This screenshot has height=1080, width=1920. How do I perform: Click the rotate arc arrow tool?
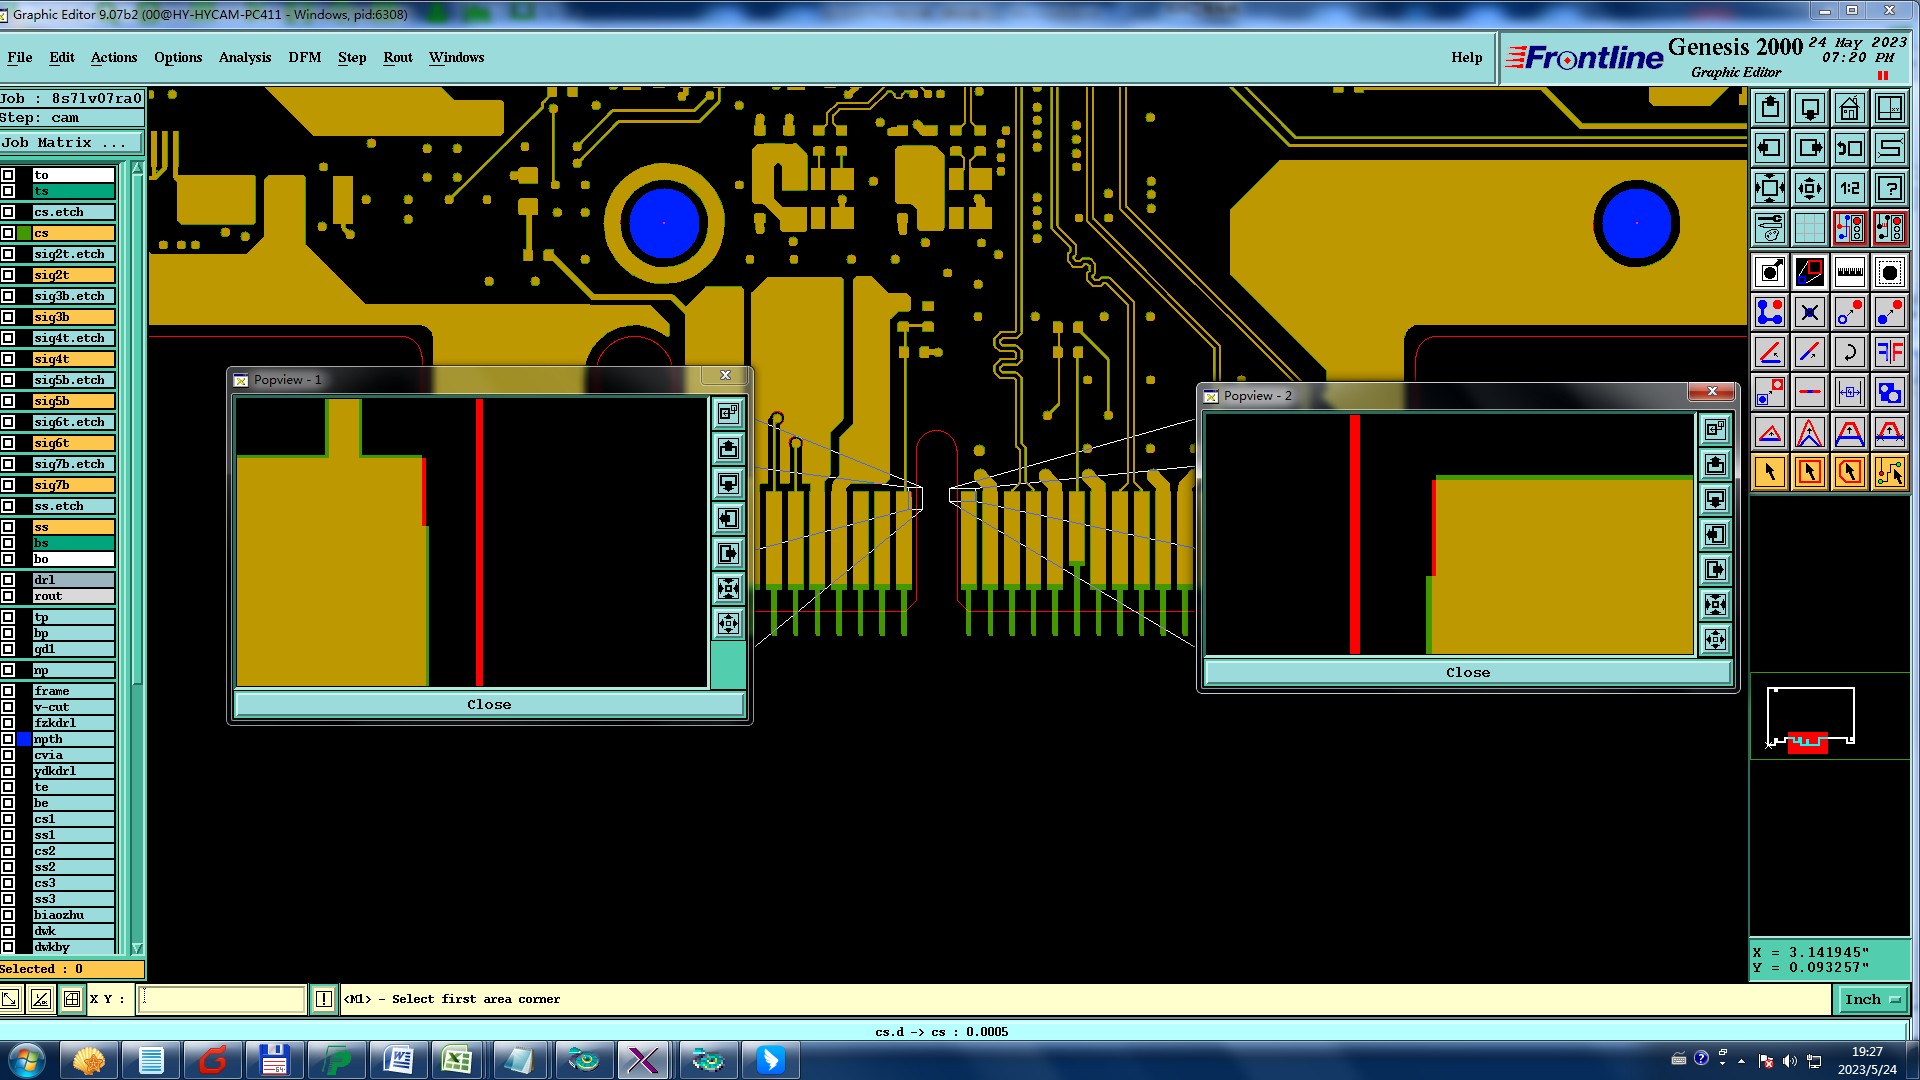(1850, 352)
